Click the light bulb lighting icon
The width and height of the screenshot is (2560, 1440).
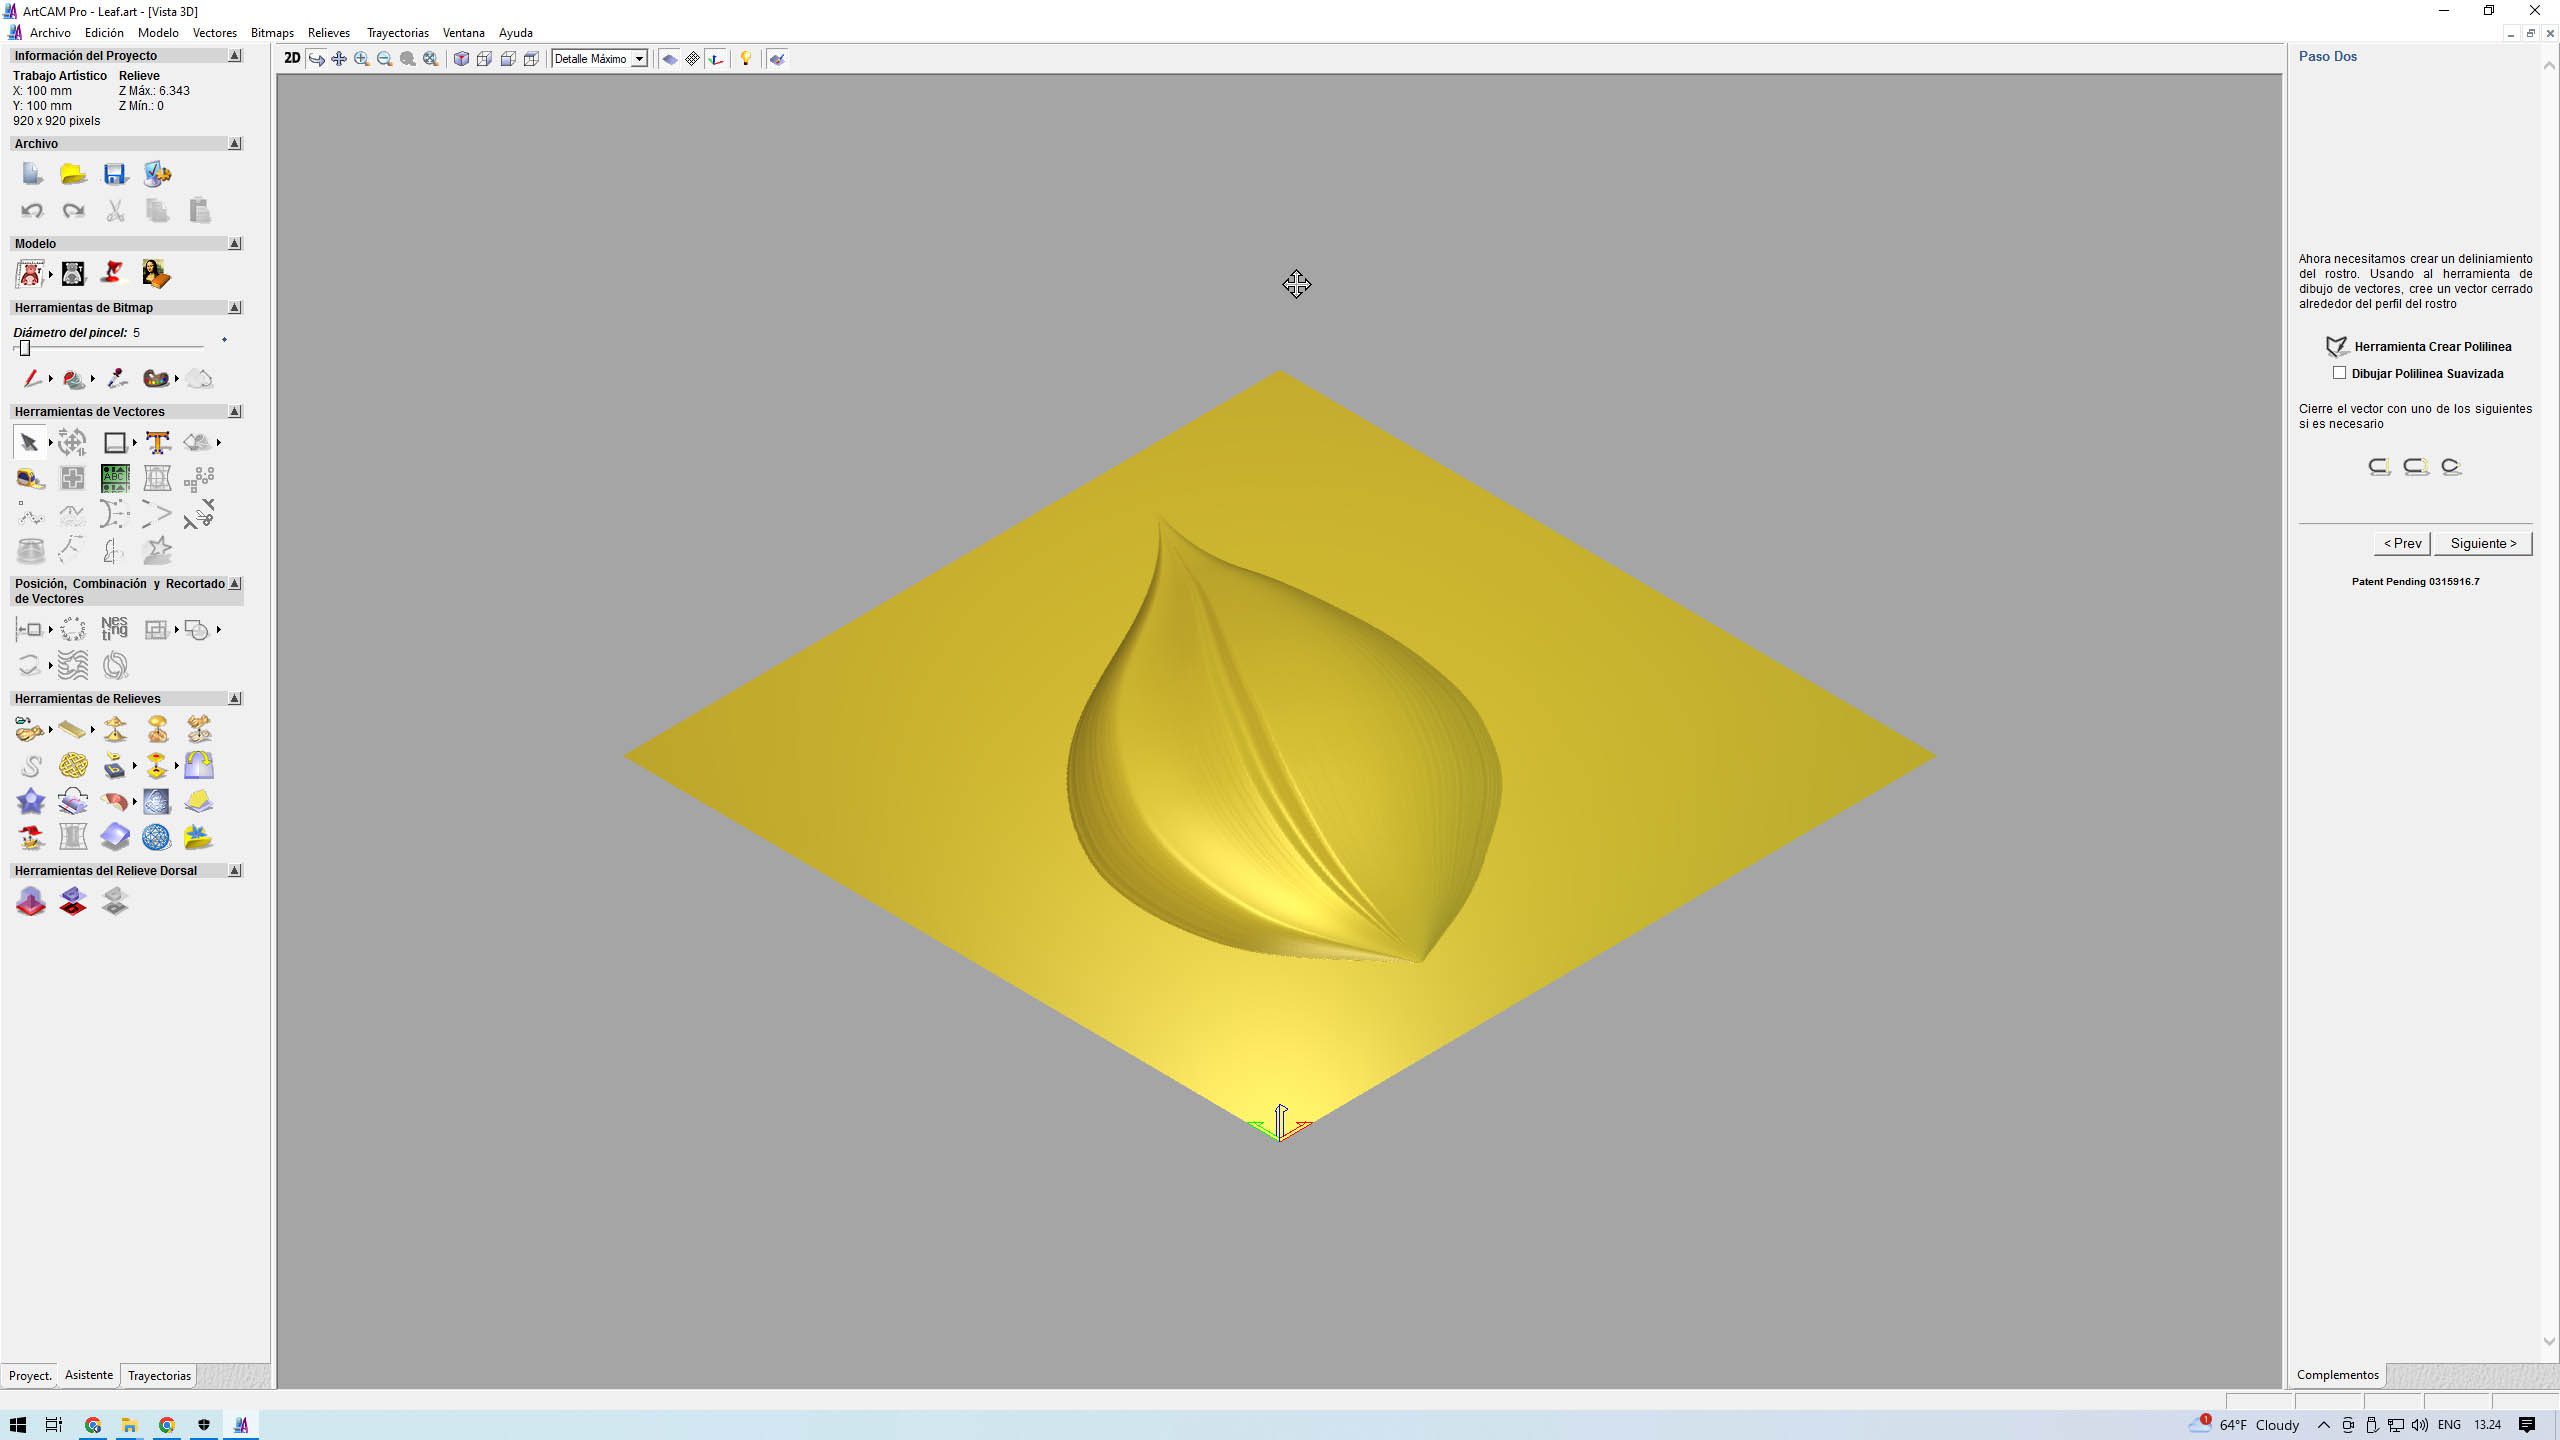pyautogui.click(x=745, y=59)
